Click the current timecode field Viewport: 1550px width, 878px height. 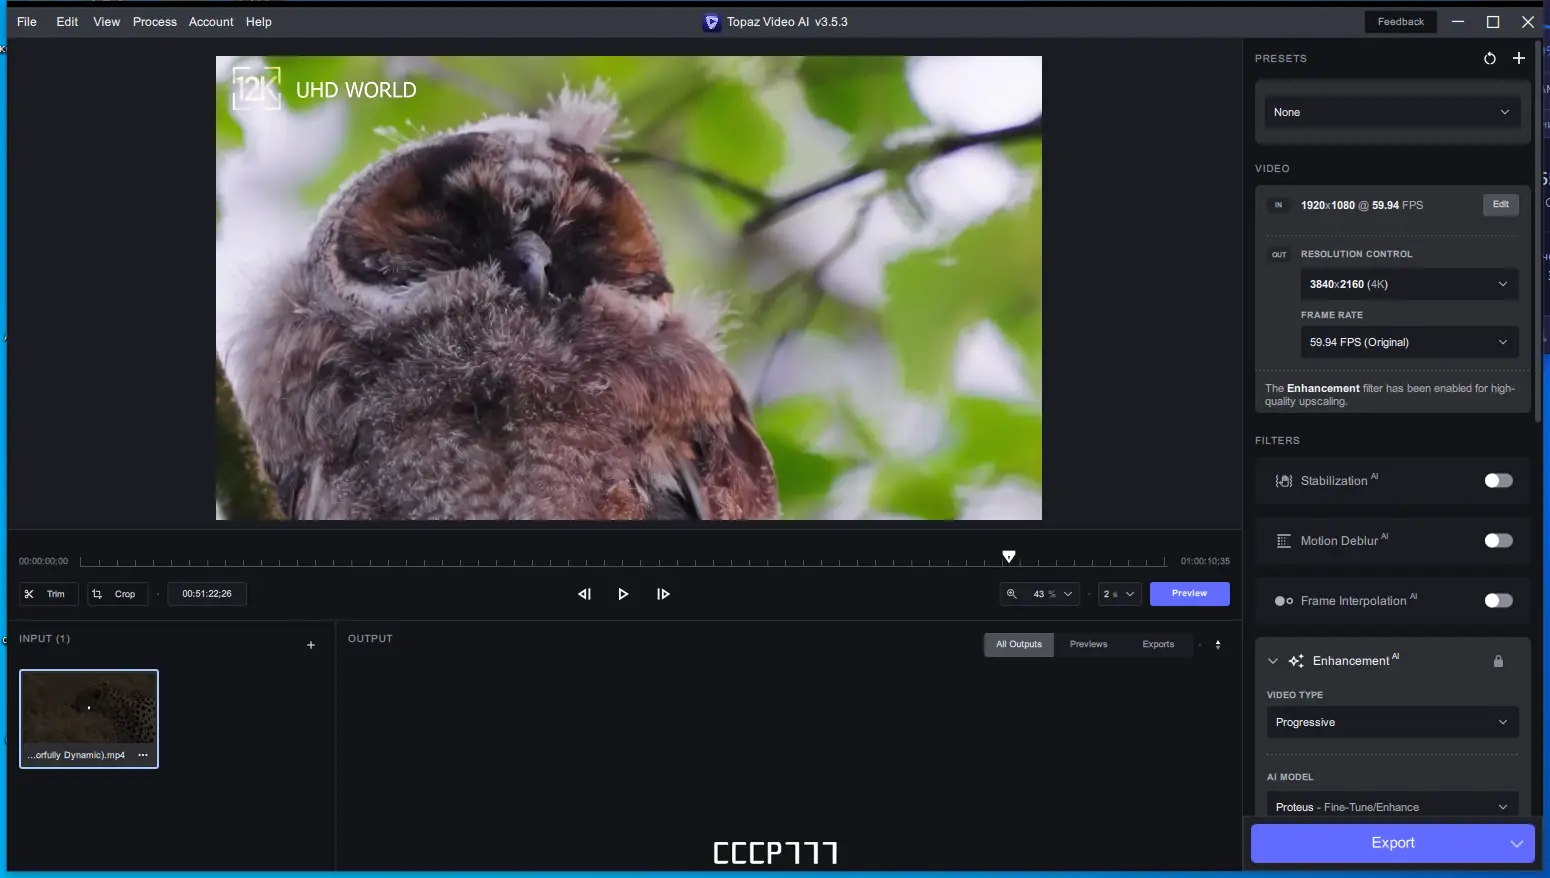207,594
